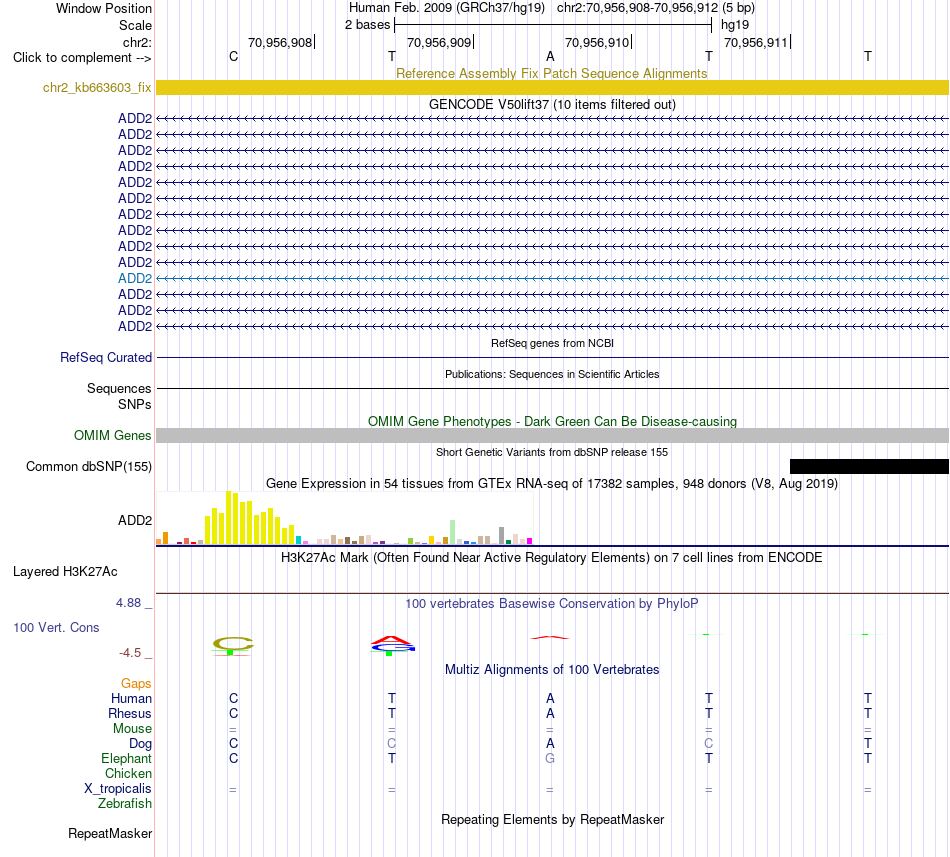The height and width of the screenshot is (857, 950).
Task: Click base C in the complement ruler row
Action: 233,56
